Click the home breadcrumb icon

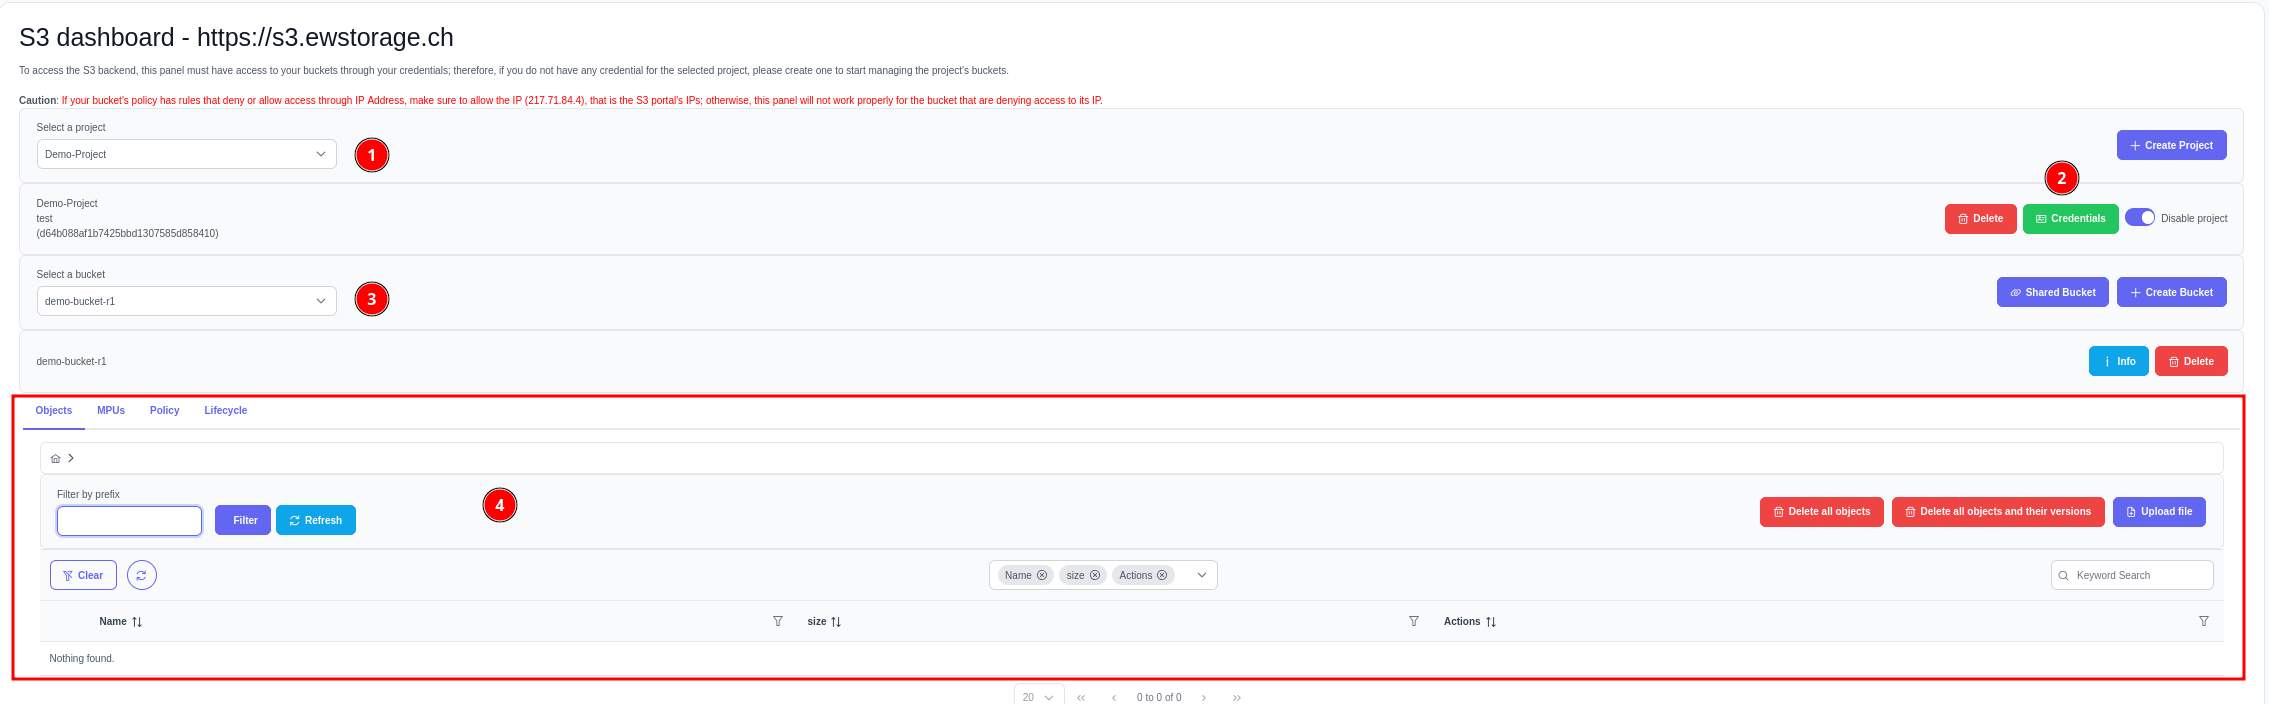55,459
